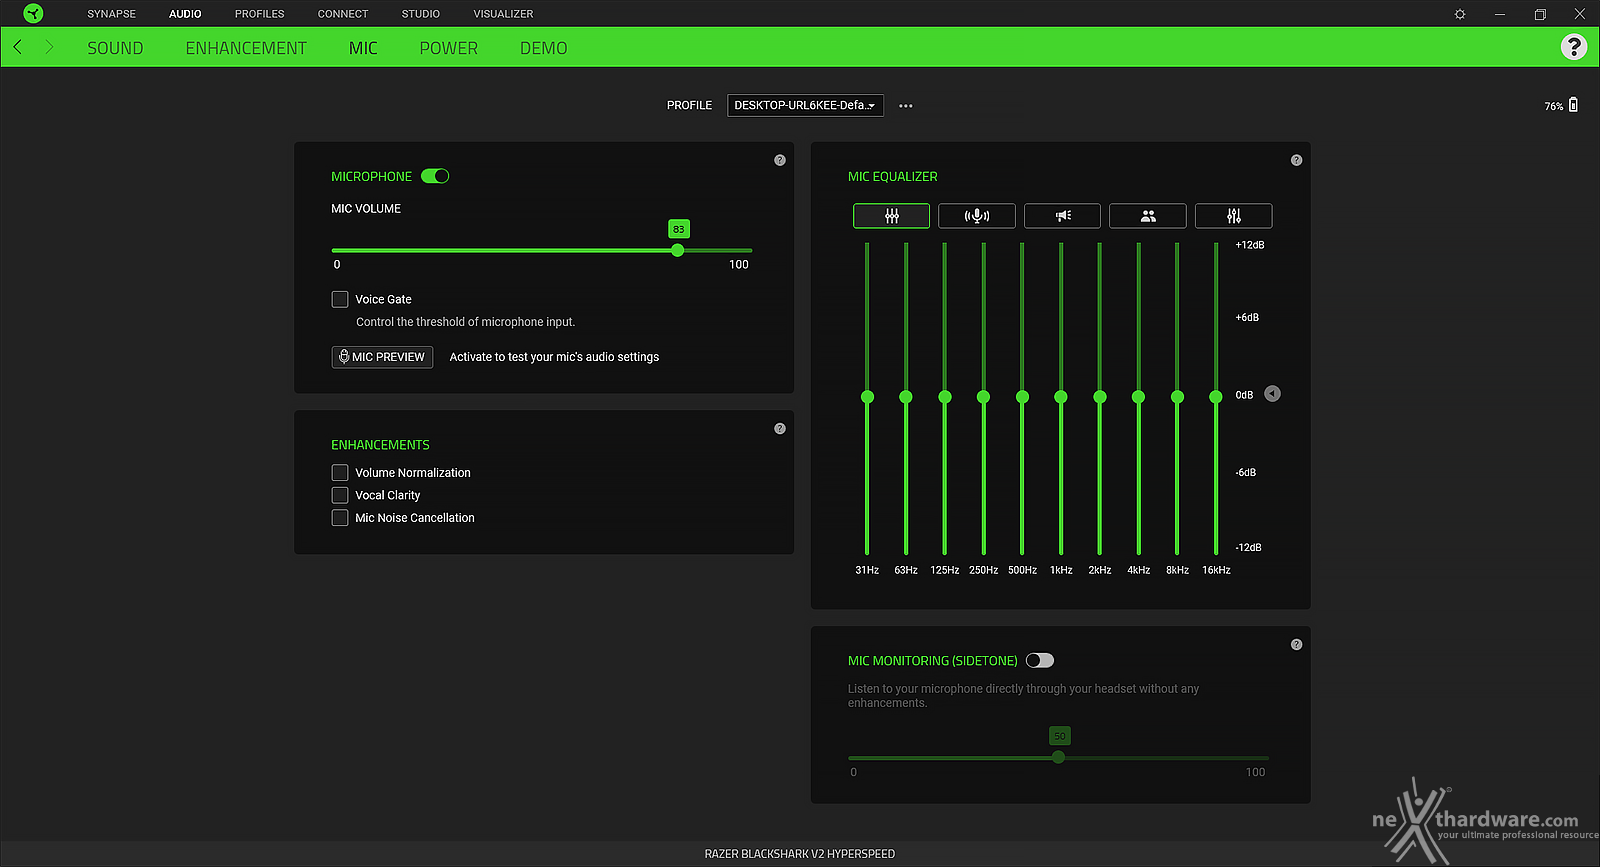Open Enhancements panel help icon

click(780, 429)
